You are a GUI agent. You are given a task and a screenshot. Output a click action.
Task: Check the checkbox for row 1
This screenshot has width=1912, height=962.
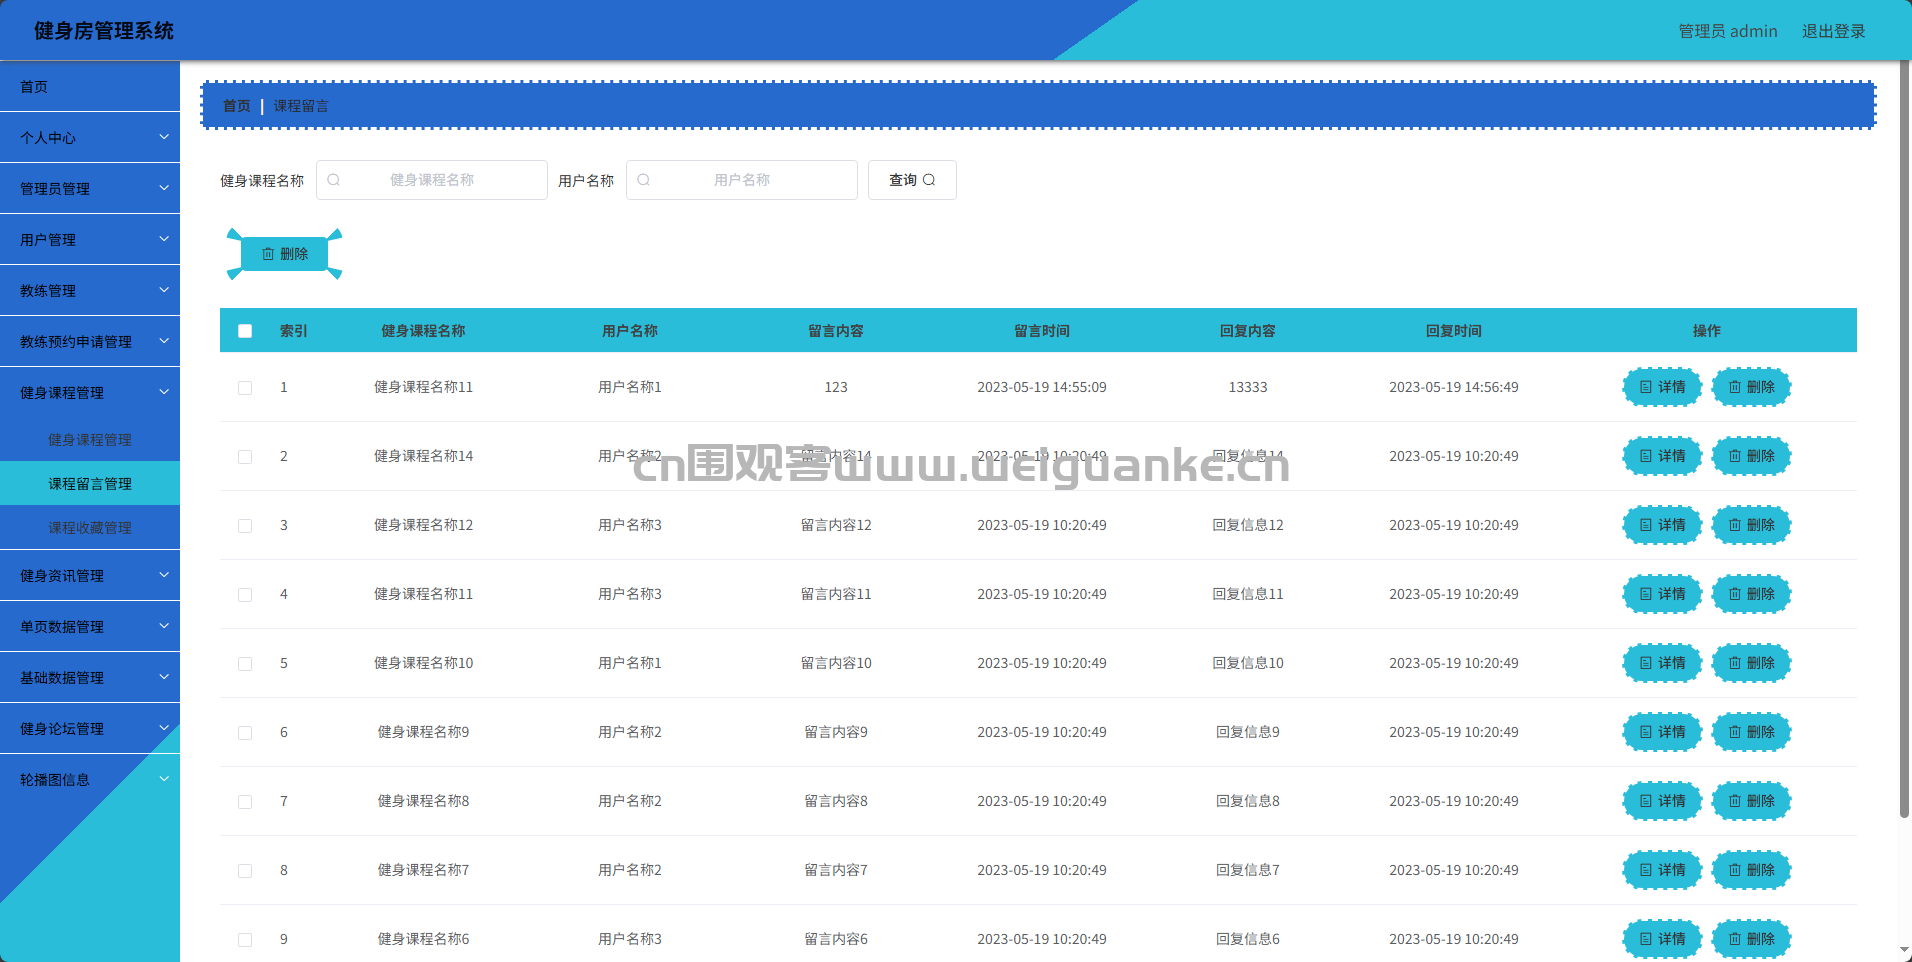(x=245, y=388)
